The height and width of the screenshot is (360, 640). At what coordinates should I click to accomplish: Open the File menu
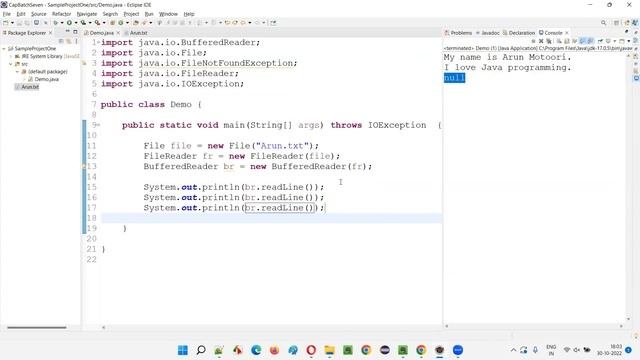point(7,14)
